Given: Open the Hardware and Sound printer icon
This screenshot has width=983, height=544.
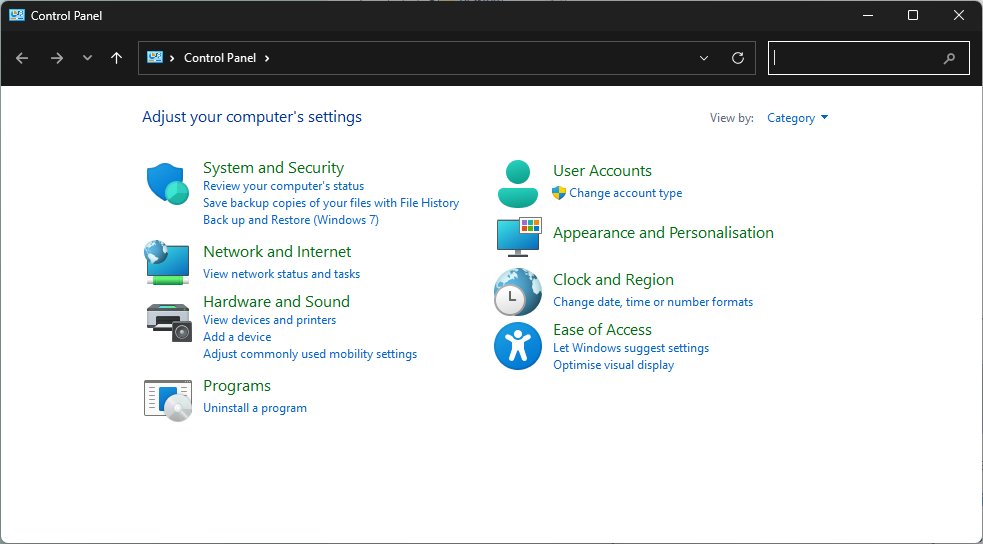Looking at the screenshot, I should point(169,322).
